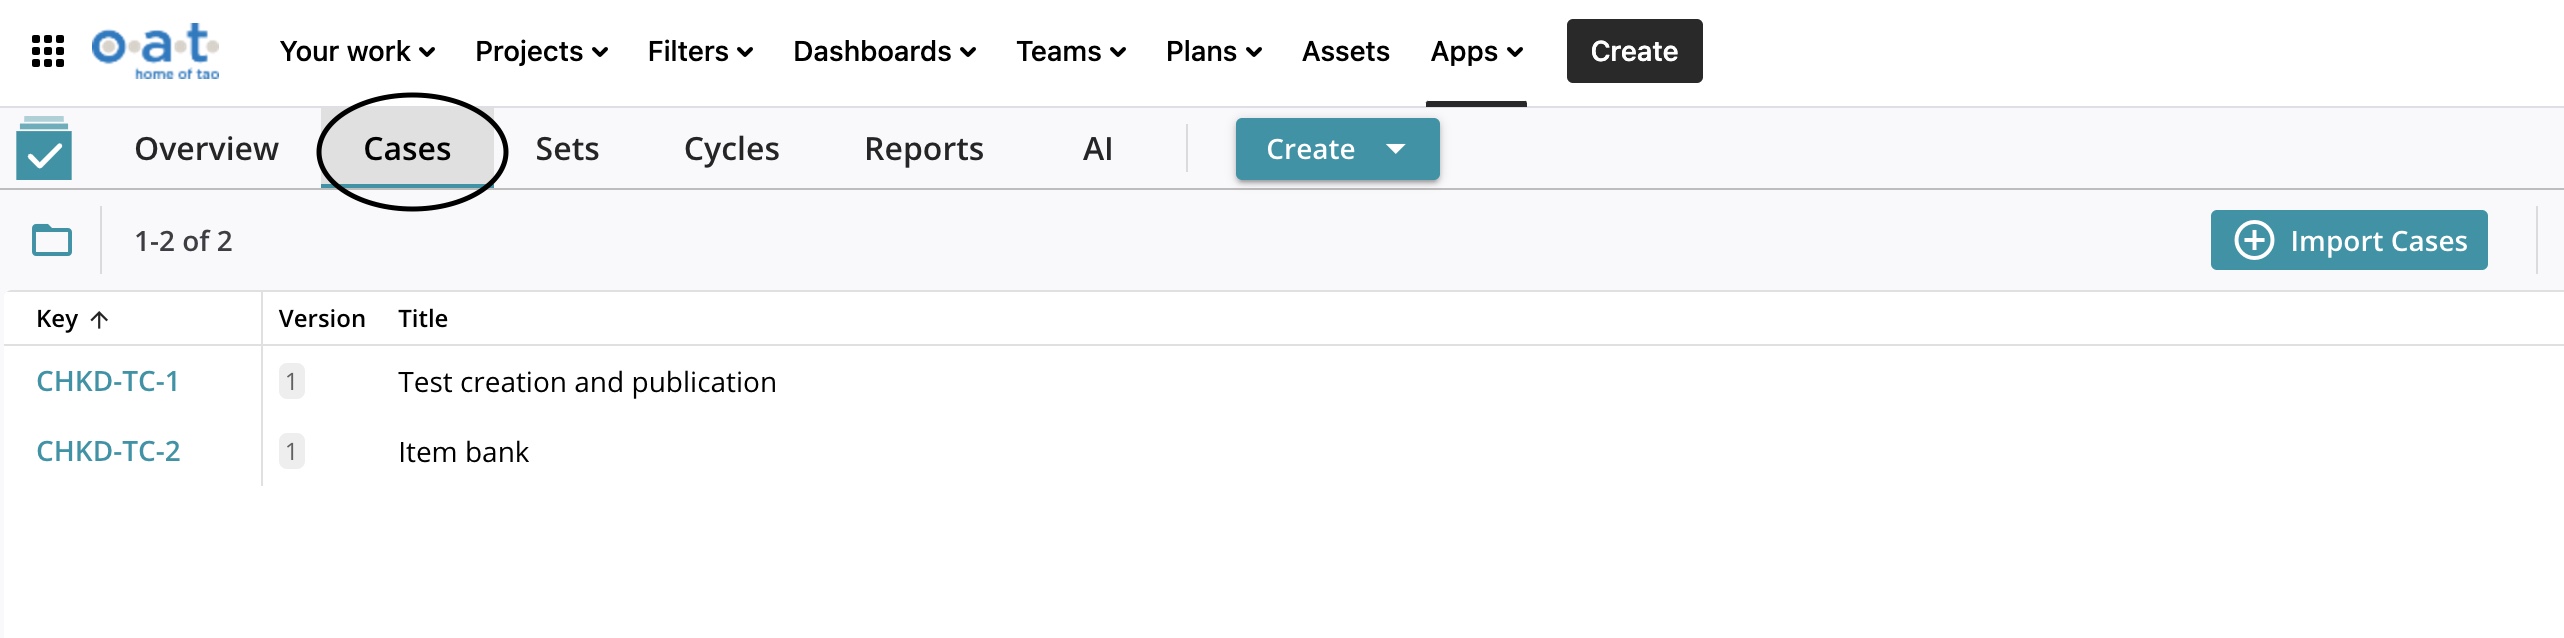Expand the Dashboards menu

pyautogui.click(x=884, y=51)
